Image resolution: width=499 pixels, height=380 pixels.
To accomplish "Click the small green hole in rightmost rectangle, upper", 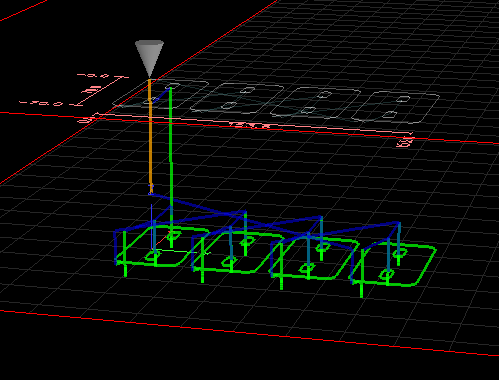I will [x=399, y=253].
